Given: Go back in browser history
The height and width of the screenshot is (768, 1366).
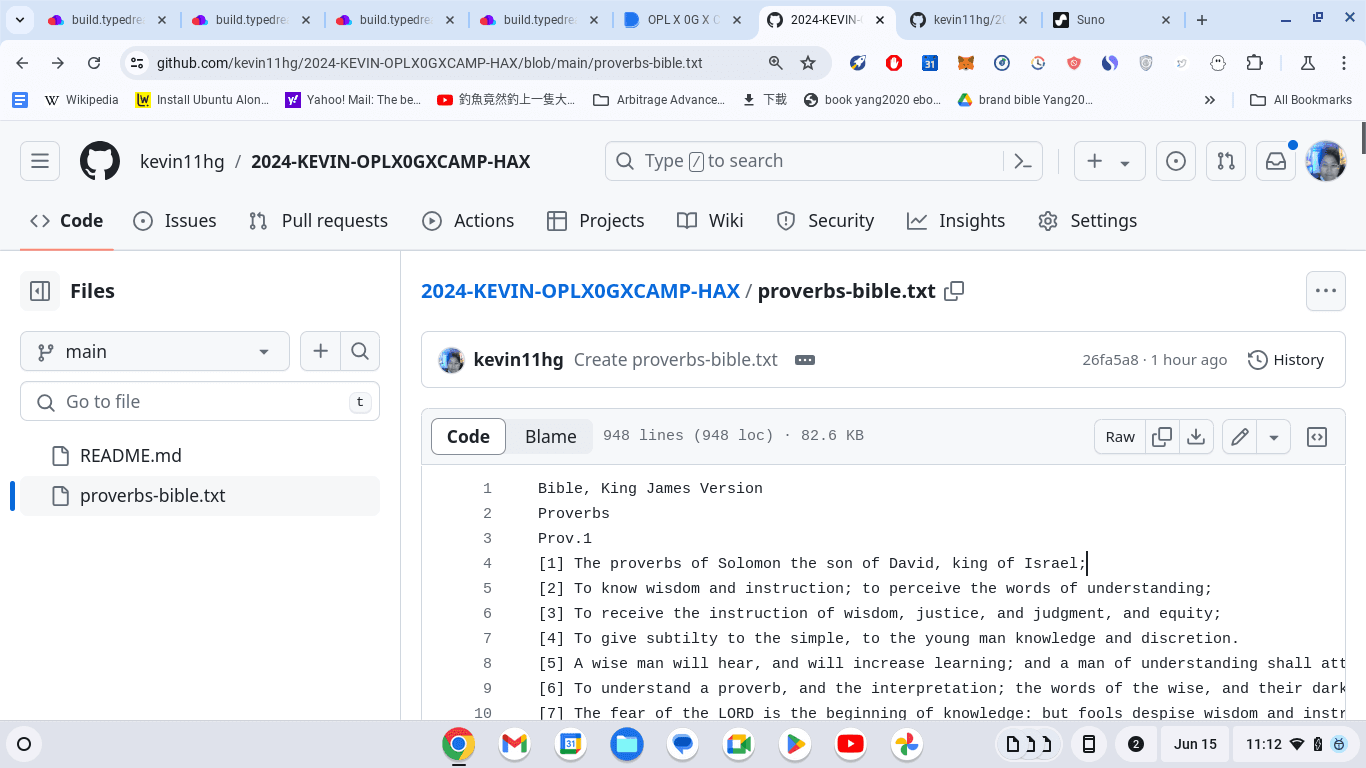Looking at the screenshot, I should click(x=22, y=63).
